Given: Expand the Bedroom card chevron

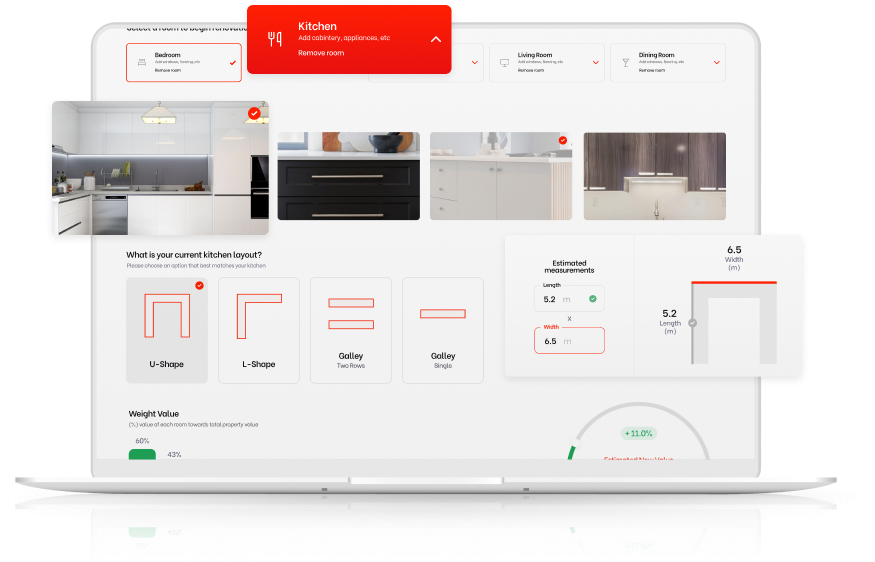Looking at the screenshot, I should point(232,62).
